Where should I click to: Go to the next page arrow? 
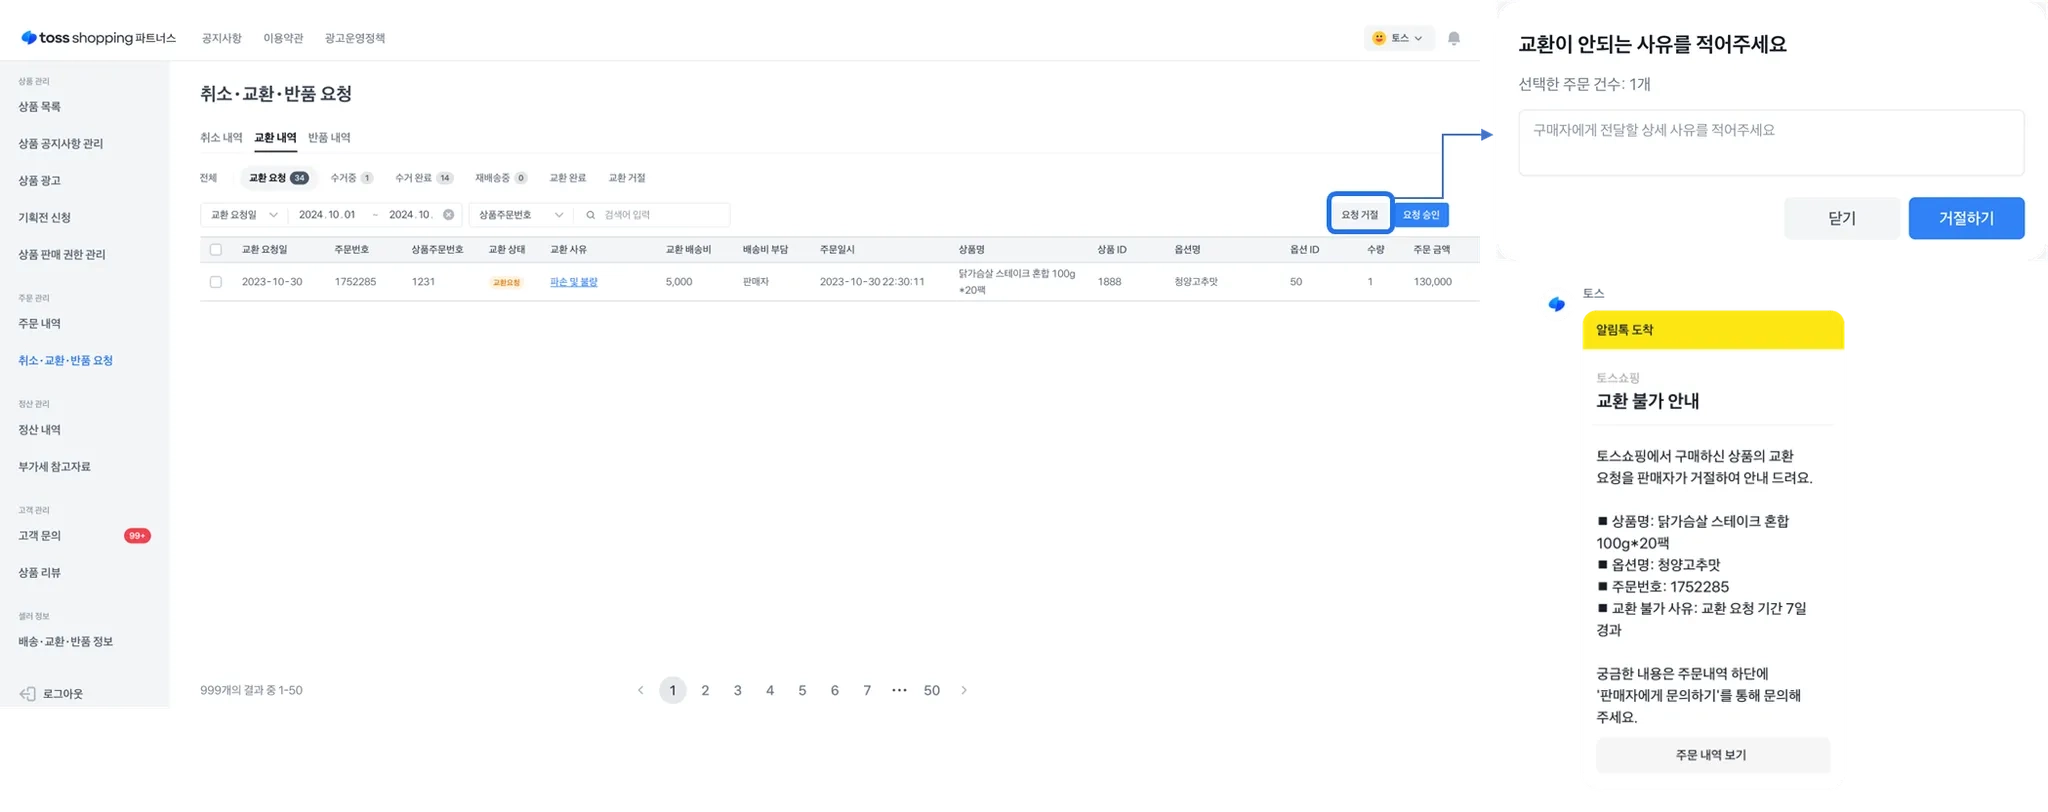[964, 691]
